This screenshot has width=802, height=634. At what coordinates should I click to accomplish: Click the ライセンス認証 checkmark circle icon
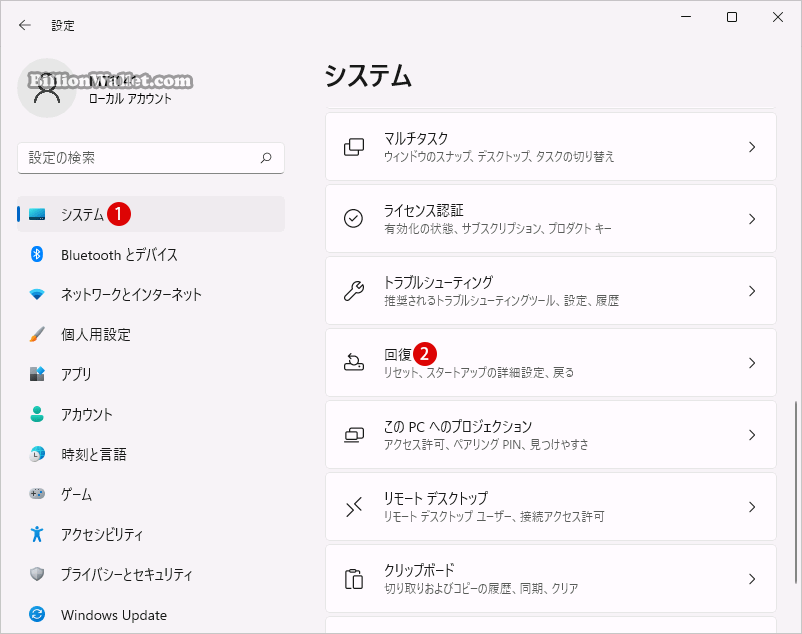pyautogui.click(x=353, y=219)
